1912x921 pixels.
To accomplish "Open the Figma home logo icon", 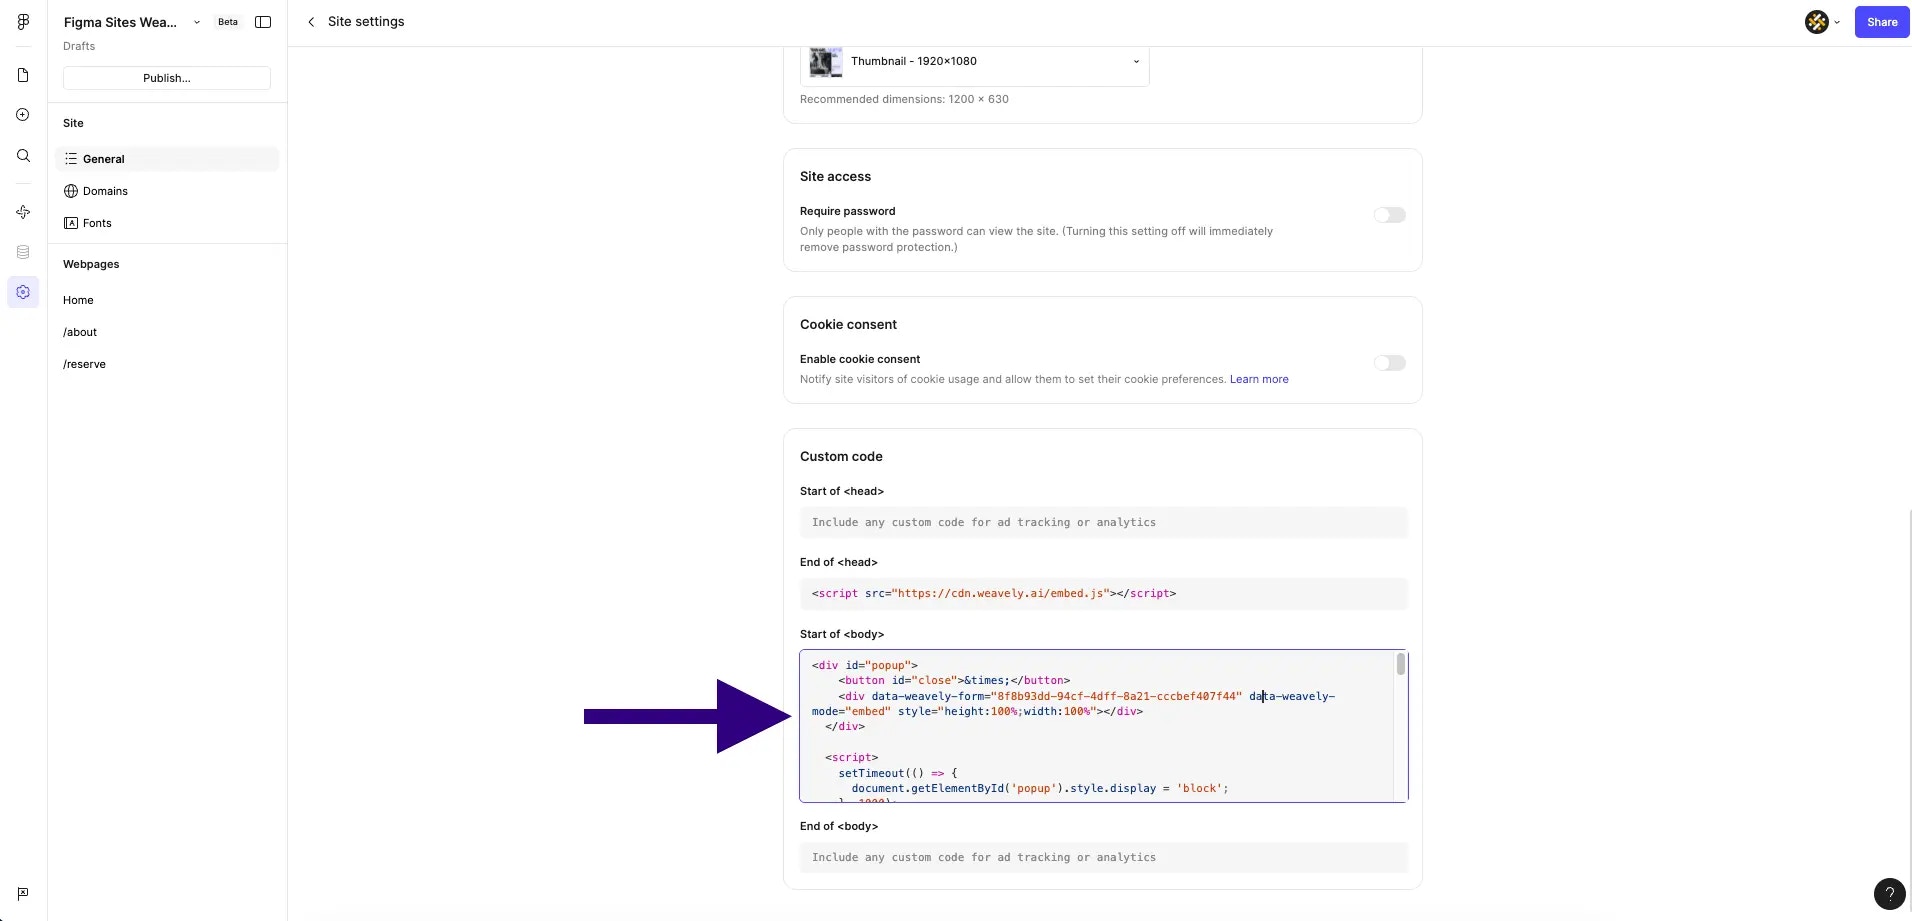I will (23, 21).
